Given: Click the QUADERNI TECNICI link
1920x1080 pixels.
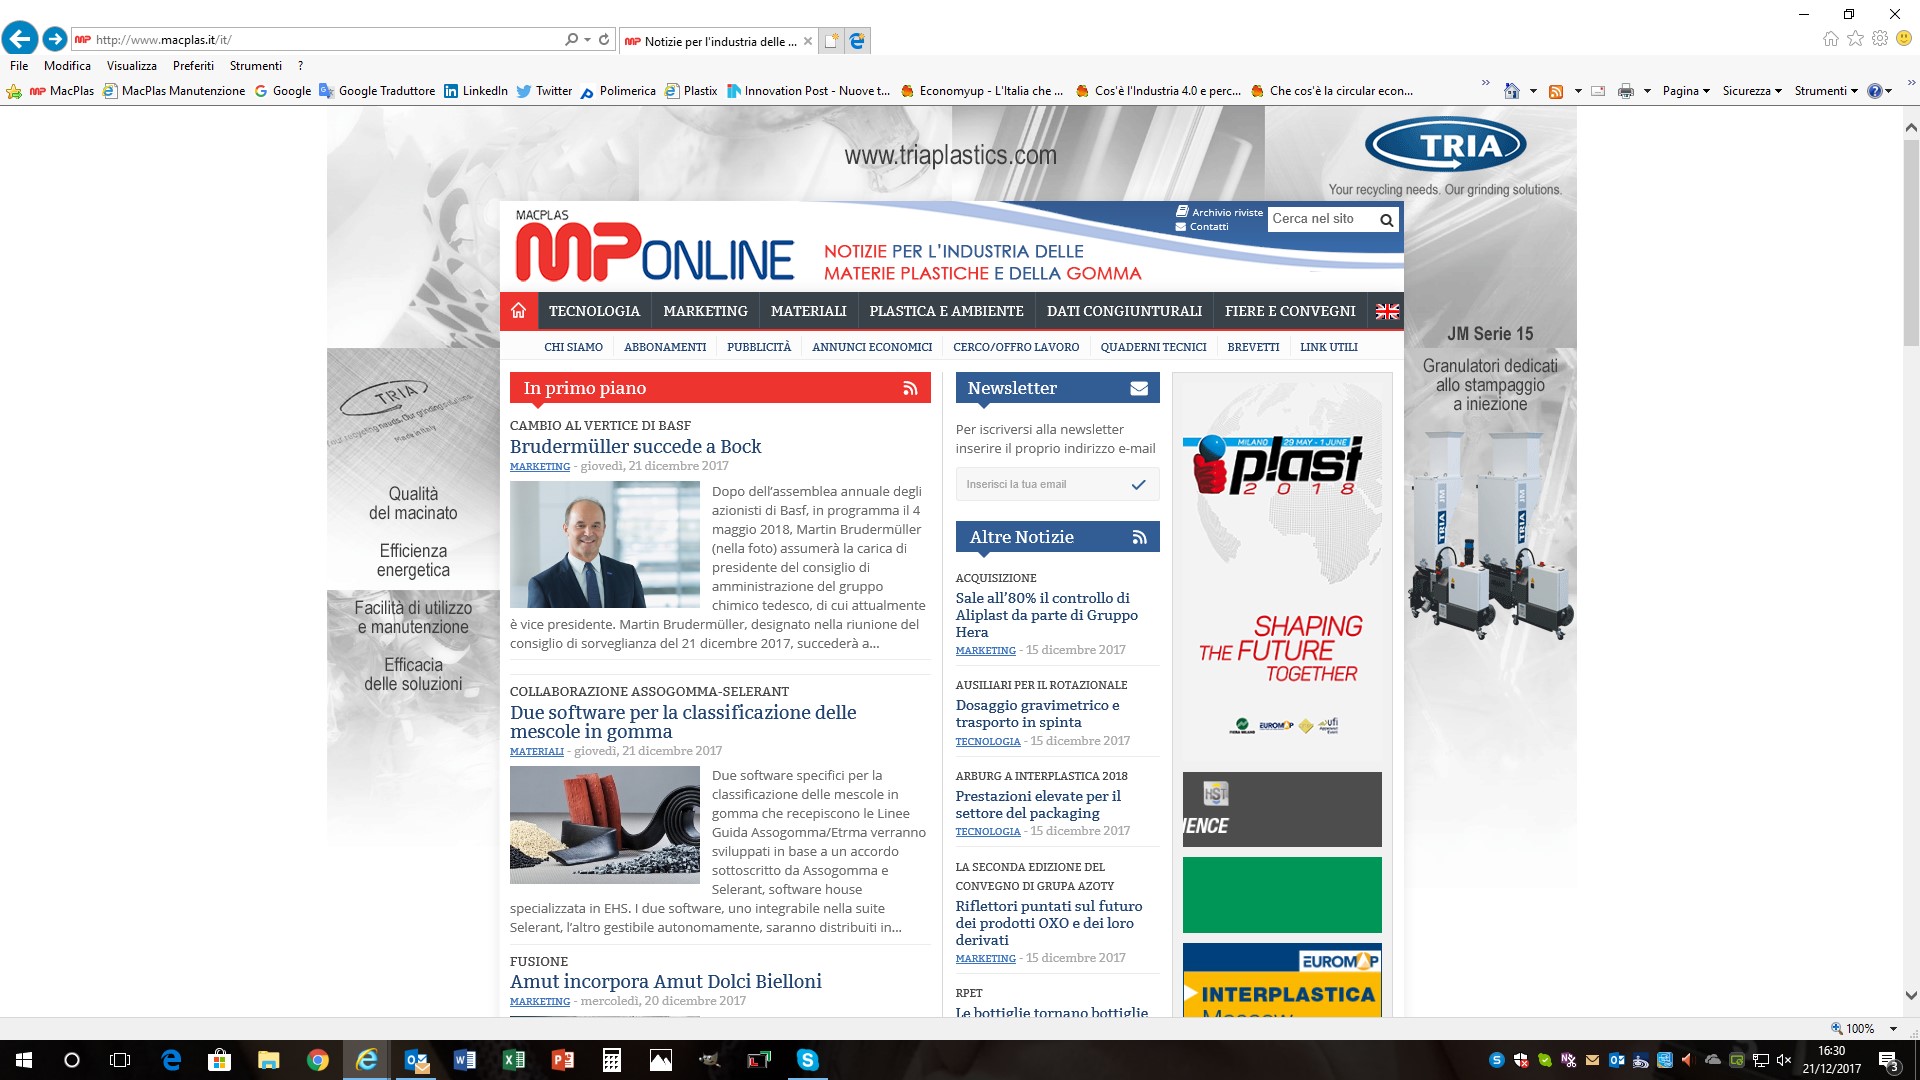Looking at the screenshot, I should [1153, 347].
